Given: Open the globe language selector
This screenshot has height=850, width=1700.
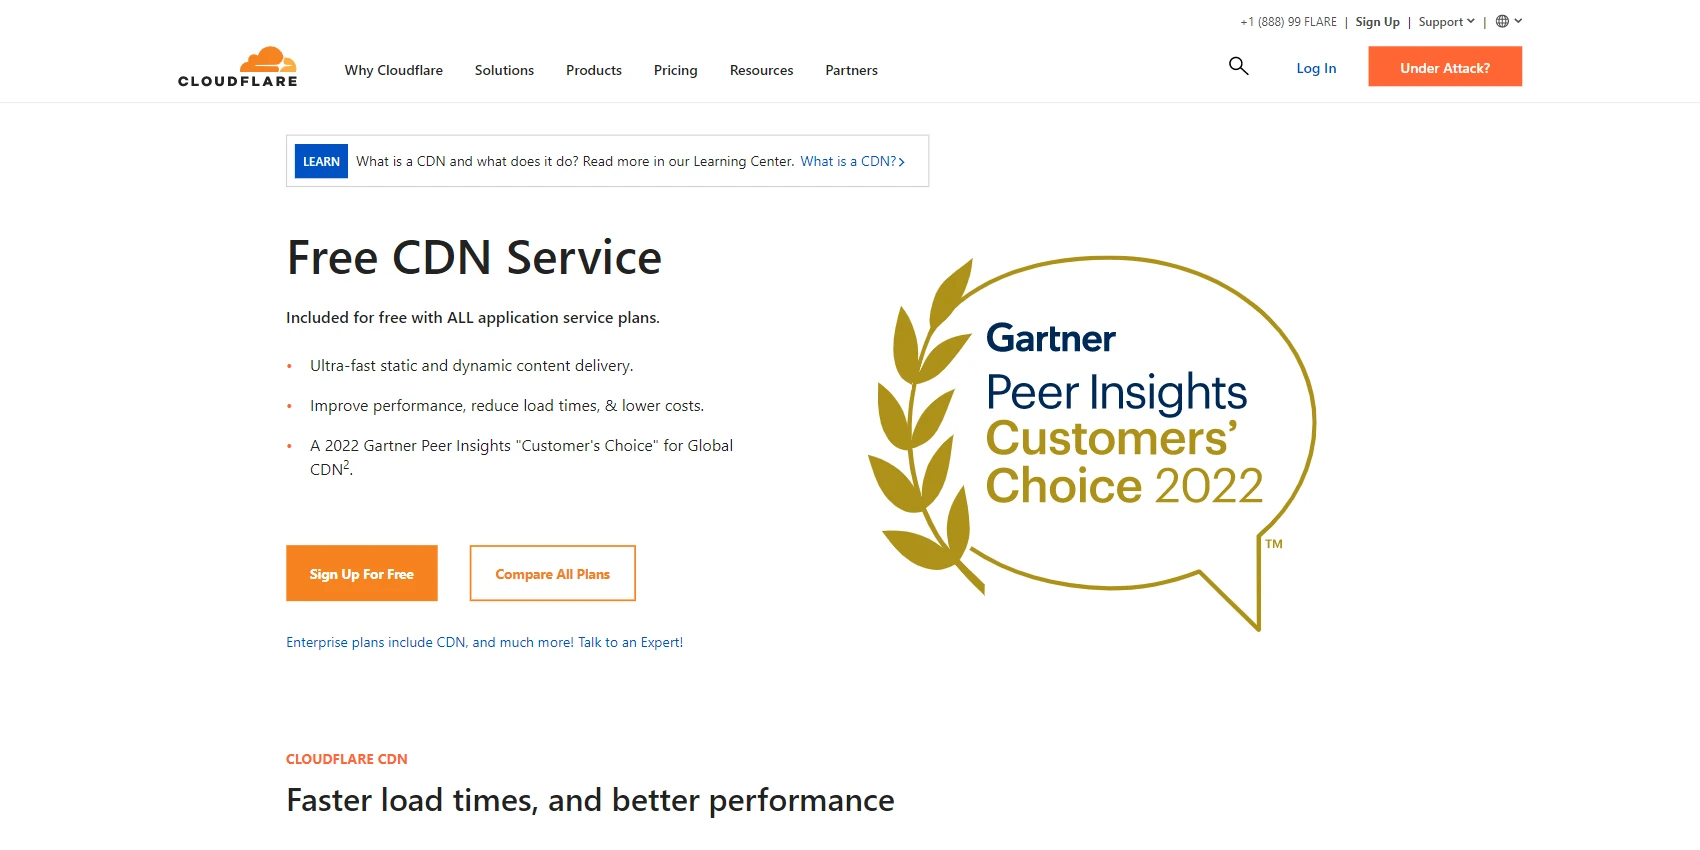Looking at the screenshot, I should 1502,21.
